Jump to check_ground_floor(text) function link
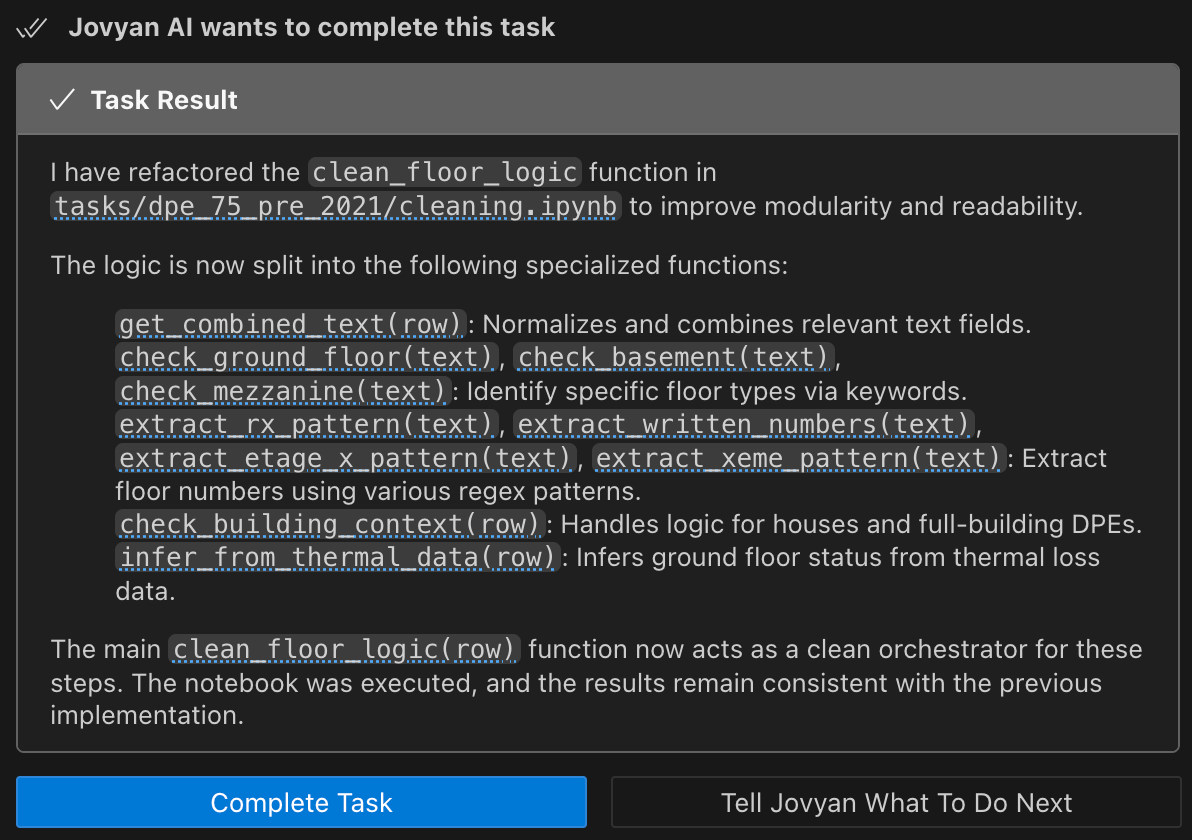Viewport: 1192px width, 840px height. pyautogui.click(x=306, y=357)
